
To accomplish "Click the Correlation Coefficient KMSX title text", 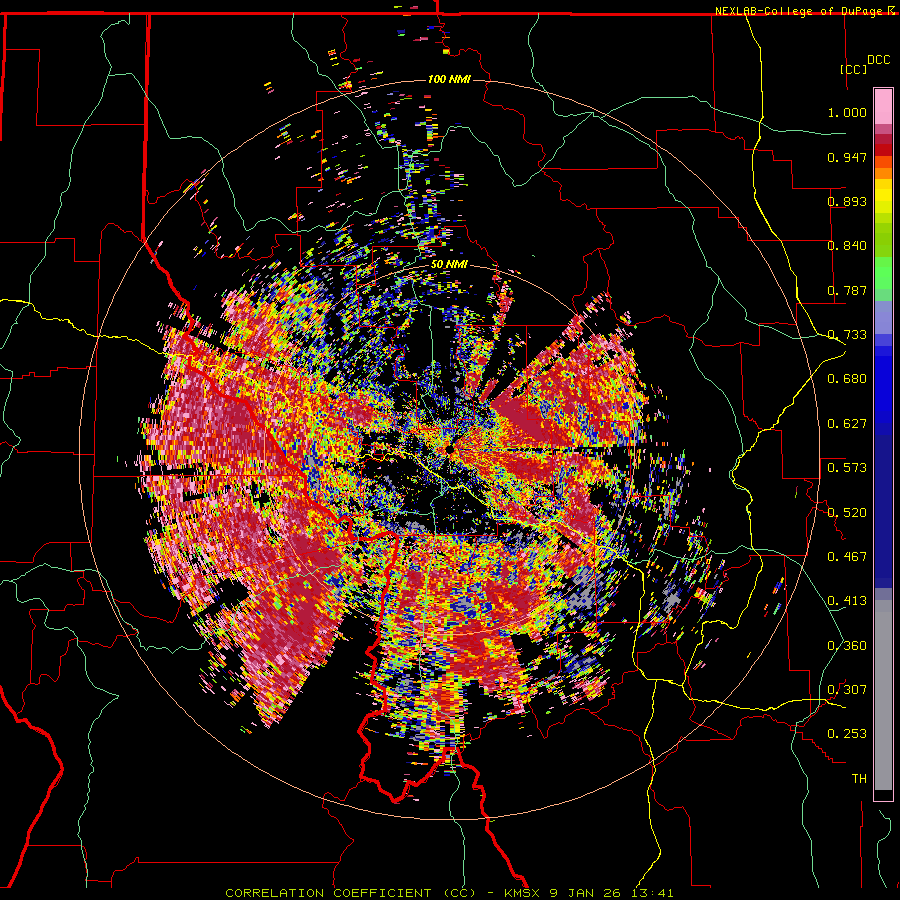I will tap(449, 893).
